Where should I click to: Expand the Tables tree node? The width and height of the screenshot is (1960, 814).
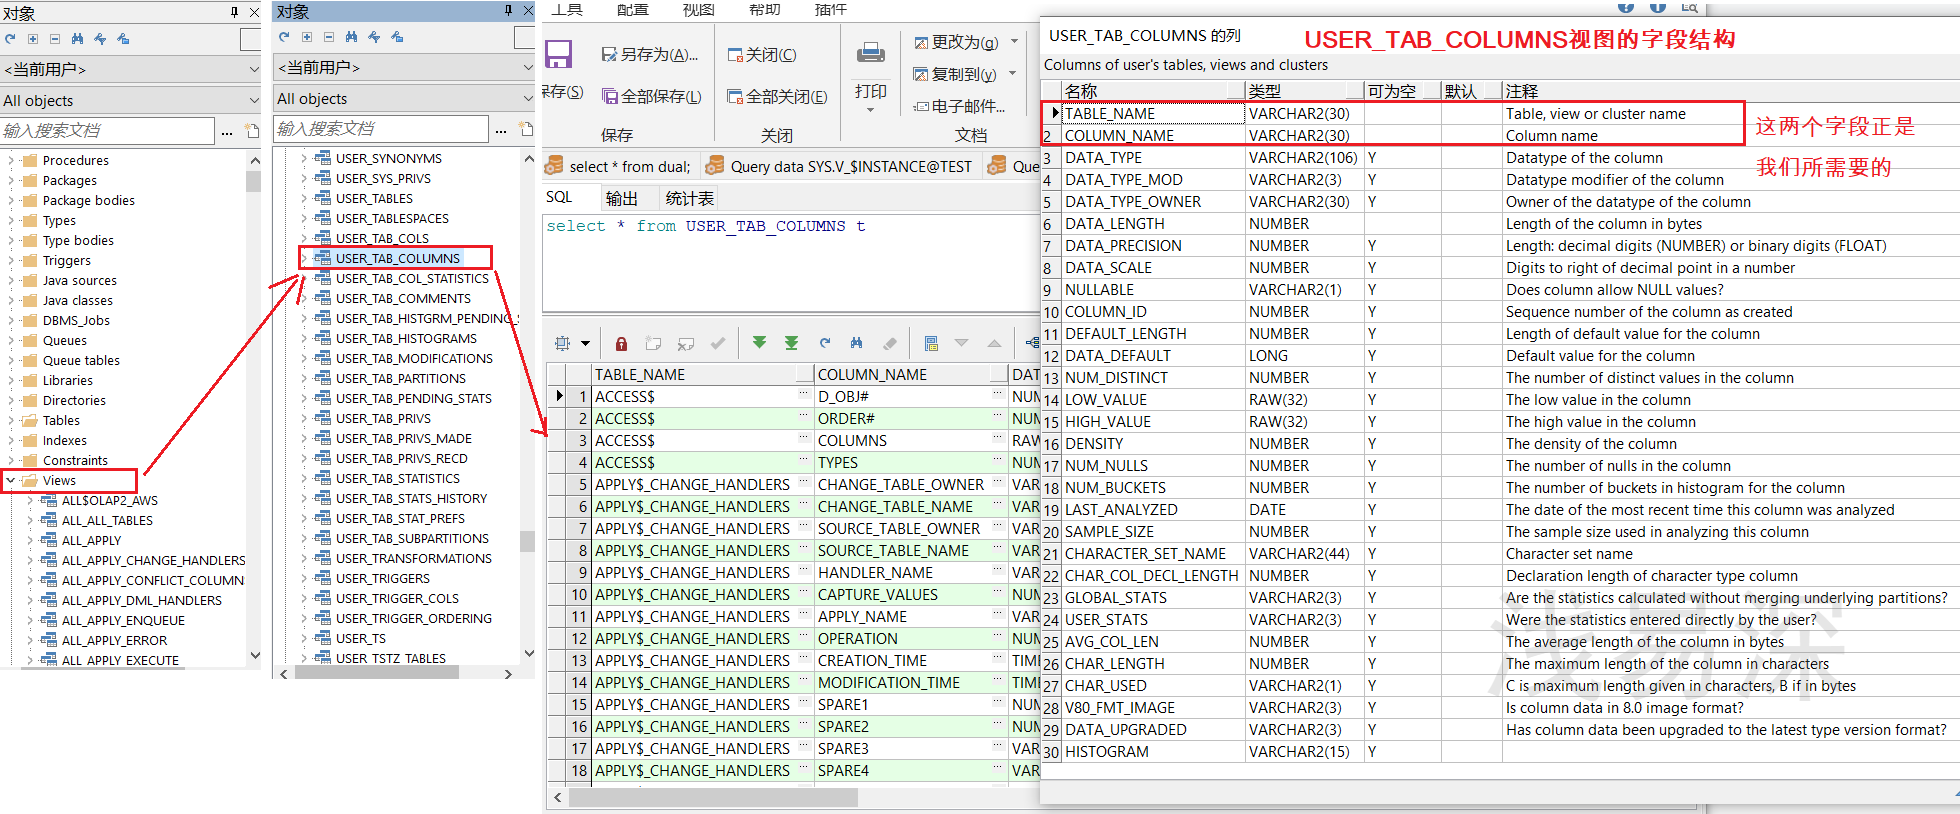[10, 421]
